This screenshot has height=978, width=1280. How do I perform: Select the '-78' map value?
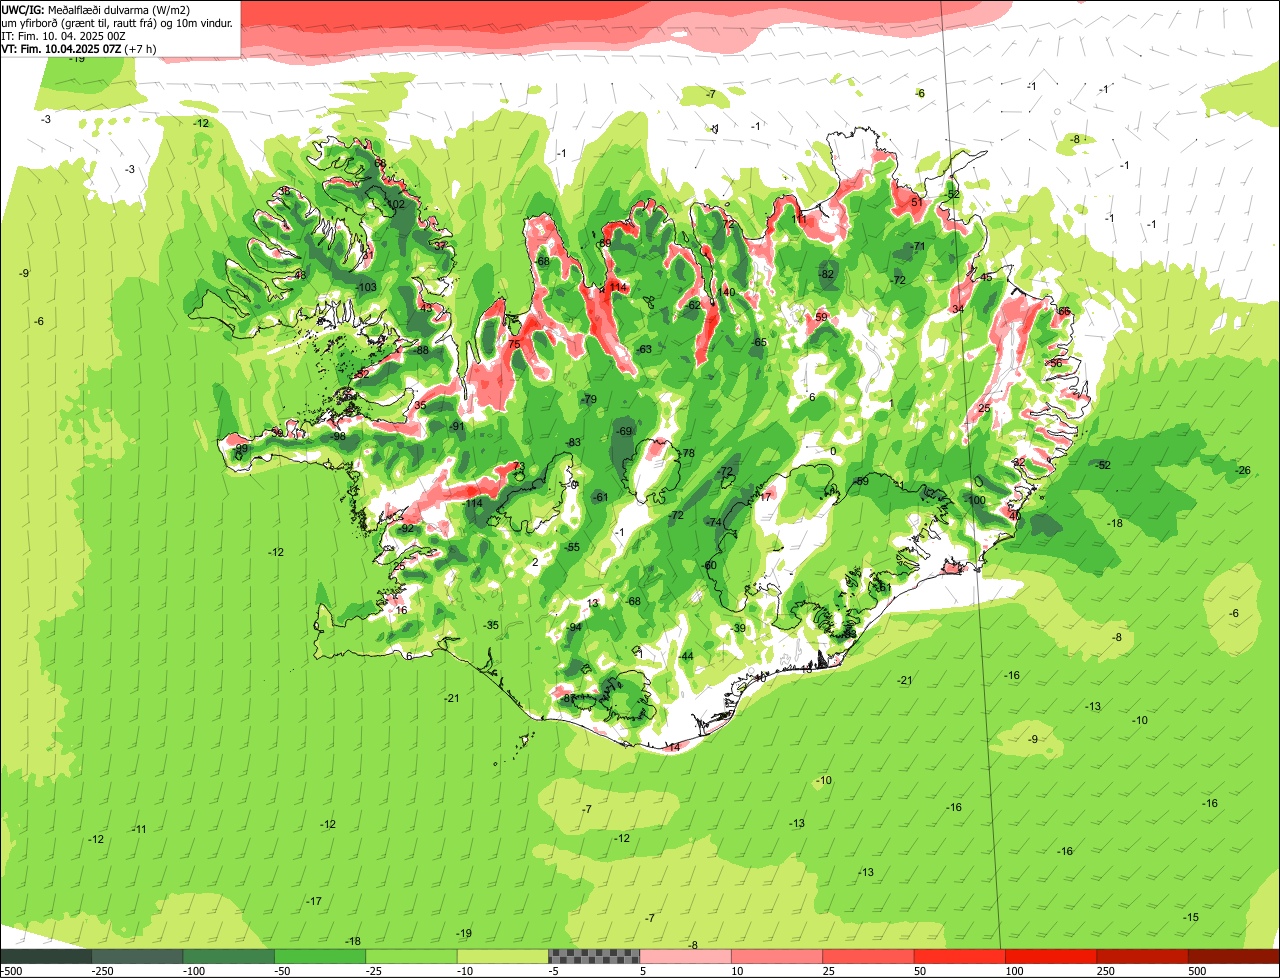[x=686, y=453]
